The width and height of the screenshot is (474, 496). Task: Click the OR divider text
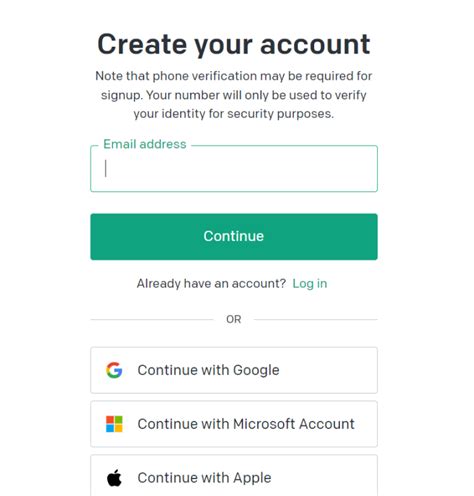(234, 319)
